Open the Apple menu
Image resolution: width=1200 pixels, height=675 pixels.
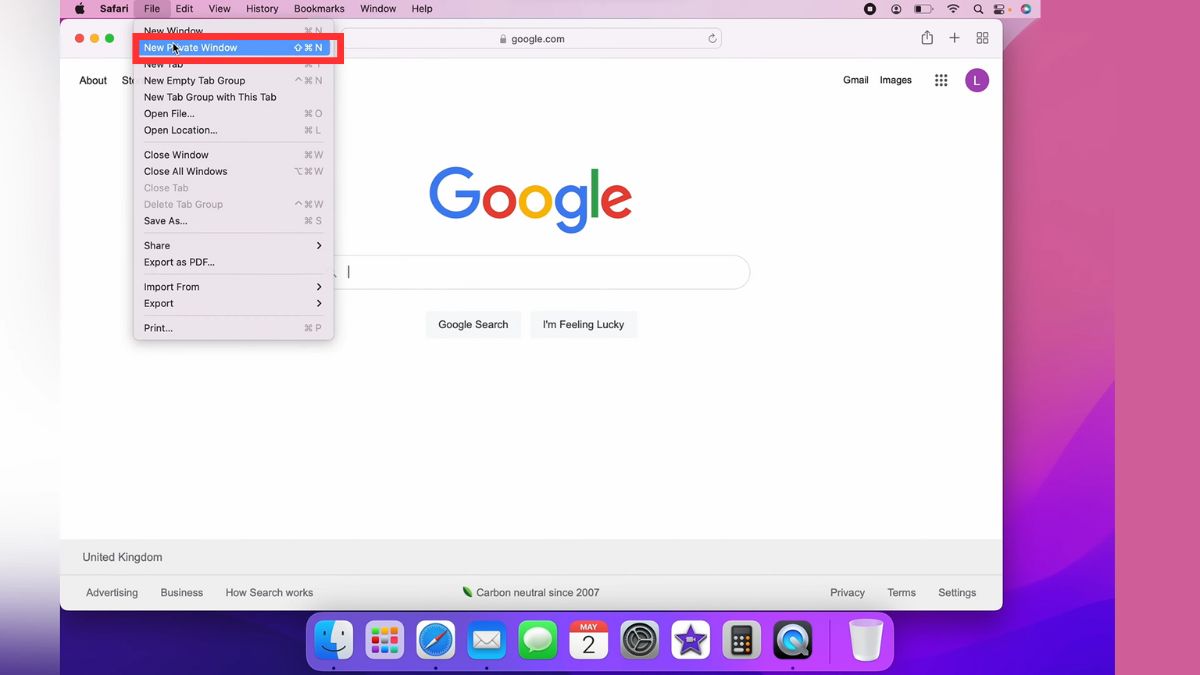coord(80,9)
